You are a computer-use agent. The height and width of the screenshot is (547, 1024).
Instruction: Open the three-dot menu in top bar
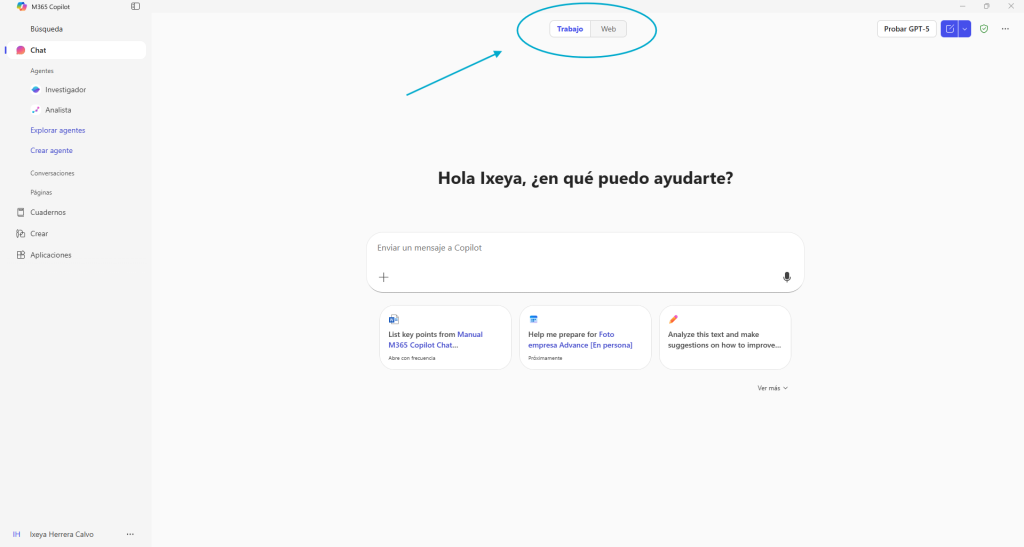click(x=1006, y=29)
